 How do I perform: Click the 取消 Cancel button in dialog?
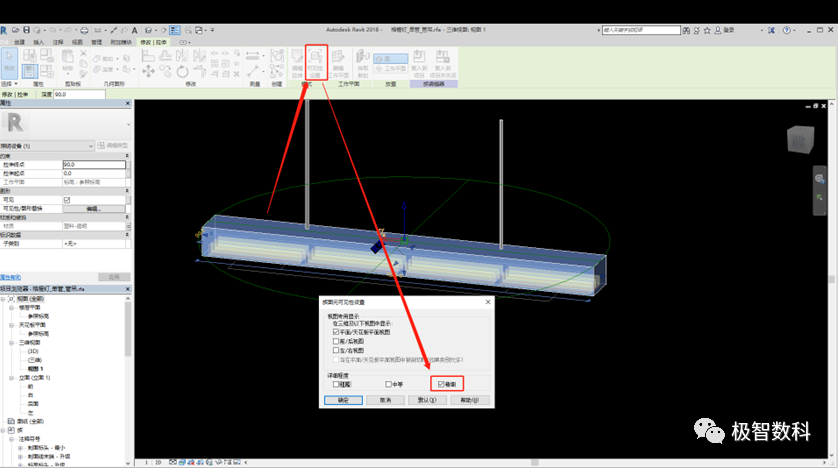click(x=385, y=400)
